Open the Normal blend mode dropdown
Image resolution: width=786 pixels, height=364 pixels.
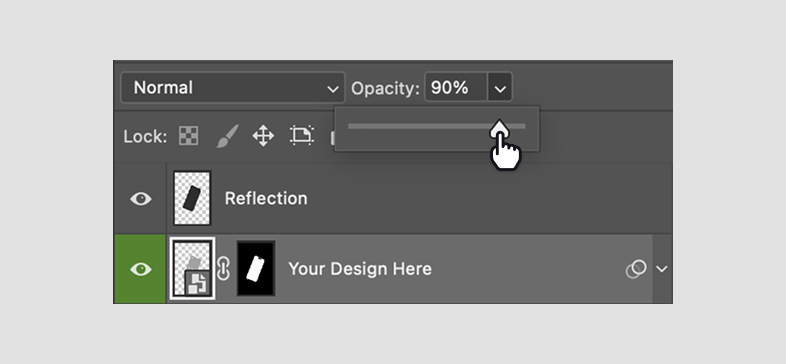click(x=233, y=88)
